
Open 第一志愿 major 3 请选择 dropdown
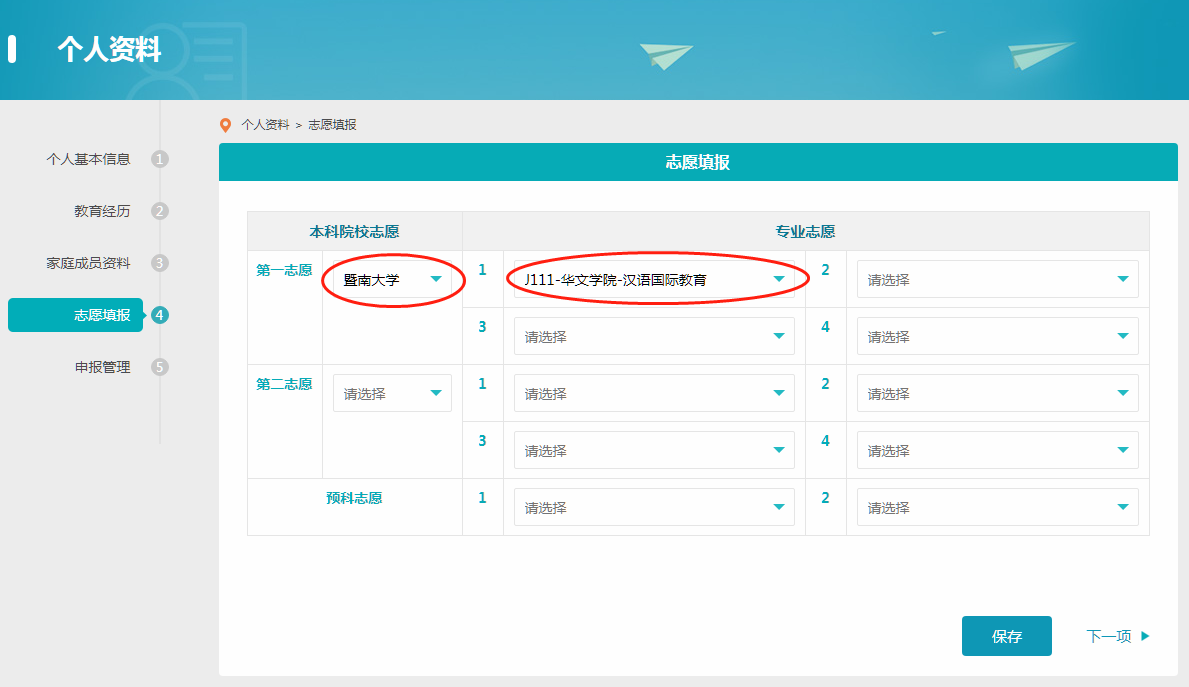tap(654, 336)
